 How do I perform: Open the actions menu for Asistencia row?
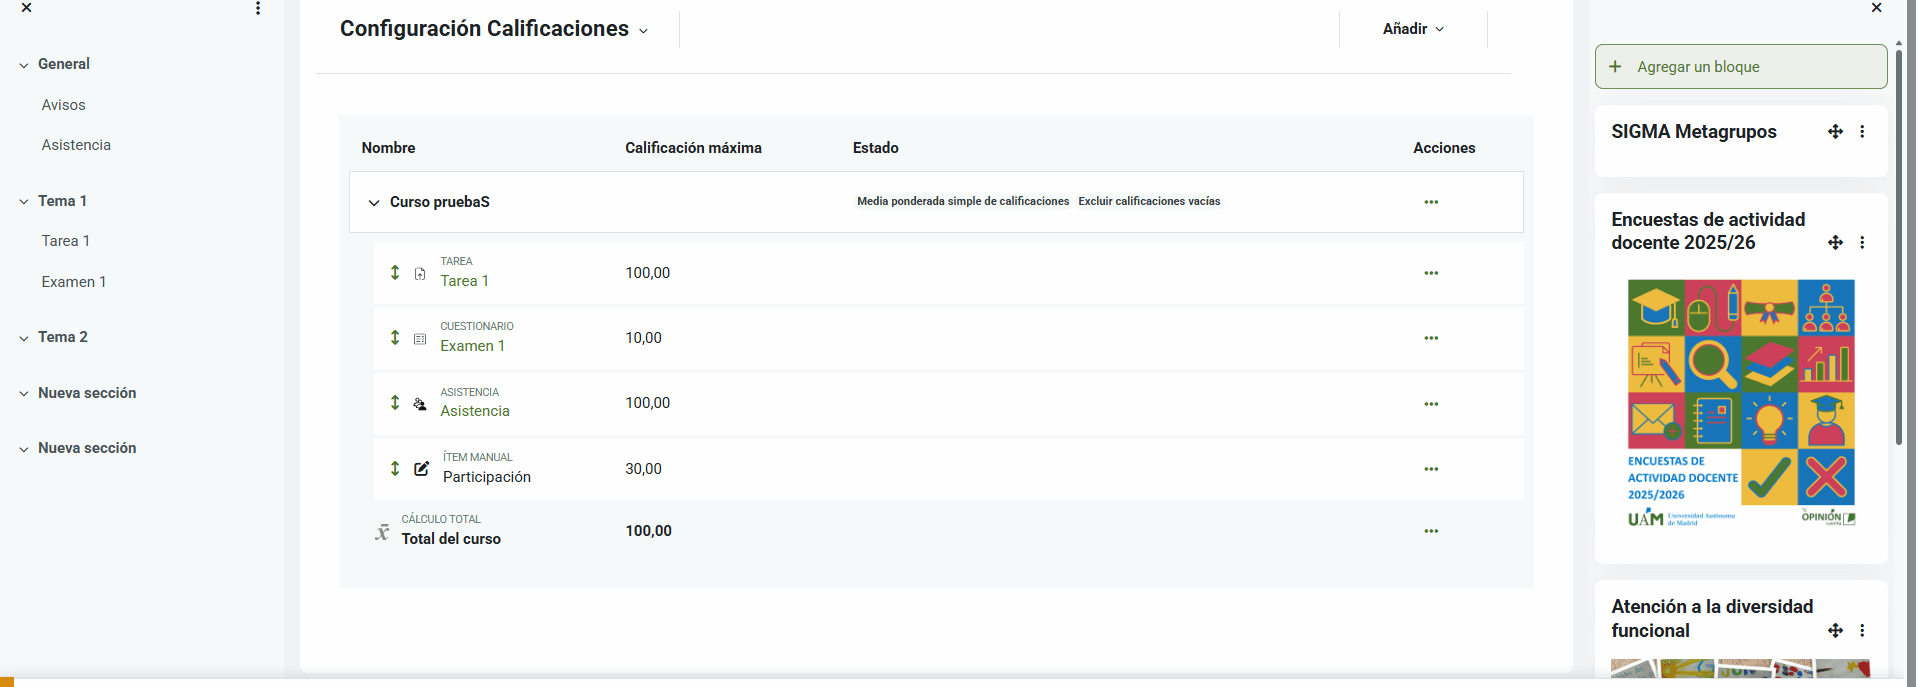(x=1431, y=404)
